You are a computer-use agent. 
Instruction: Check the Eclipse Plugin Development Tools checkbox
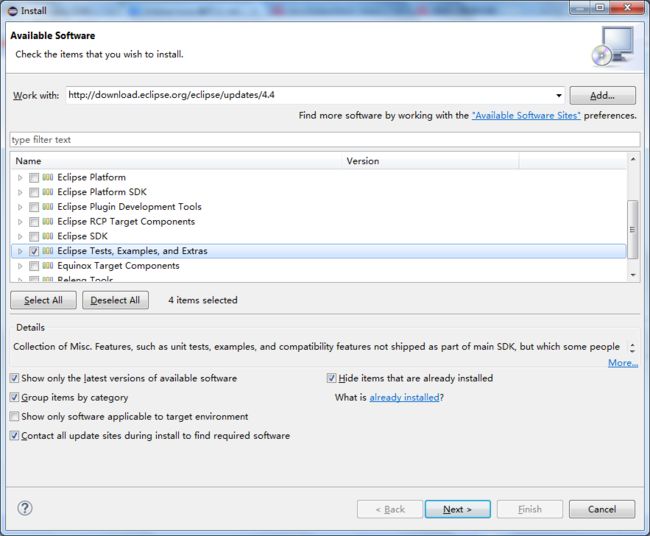34,207
